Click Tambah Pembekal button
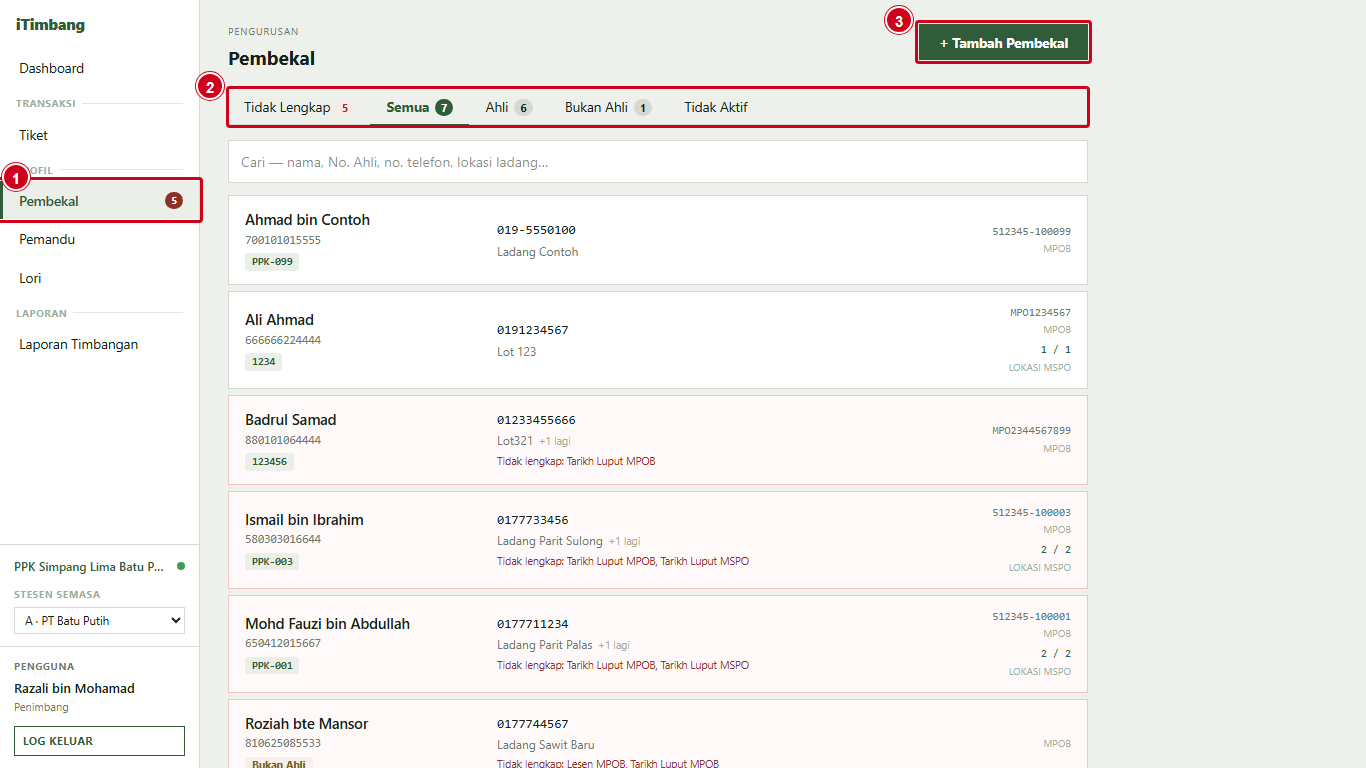The width and height of the screenshot is (1366, 768). coord(1003,43)
